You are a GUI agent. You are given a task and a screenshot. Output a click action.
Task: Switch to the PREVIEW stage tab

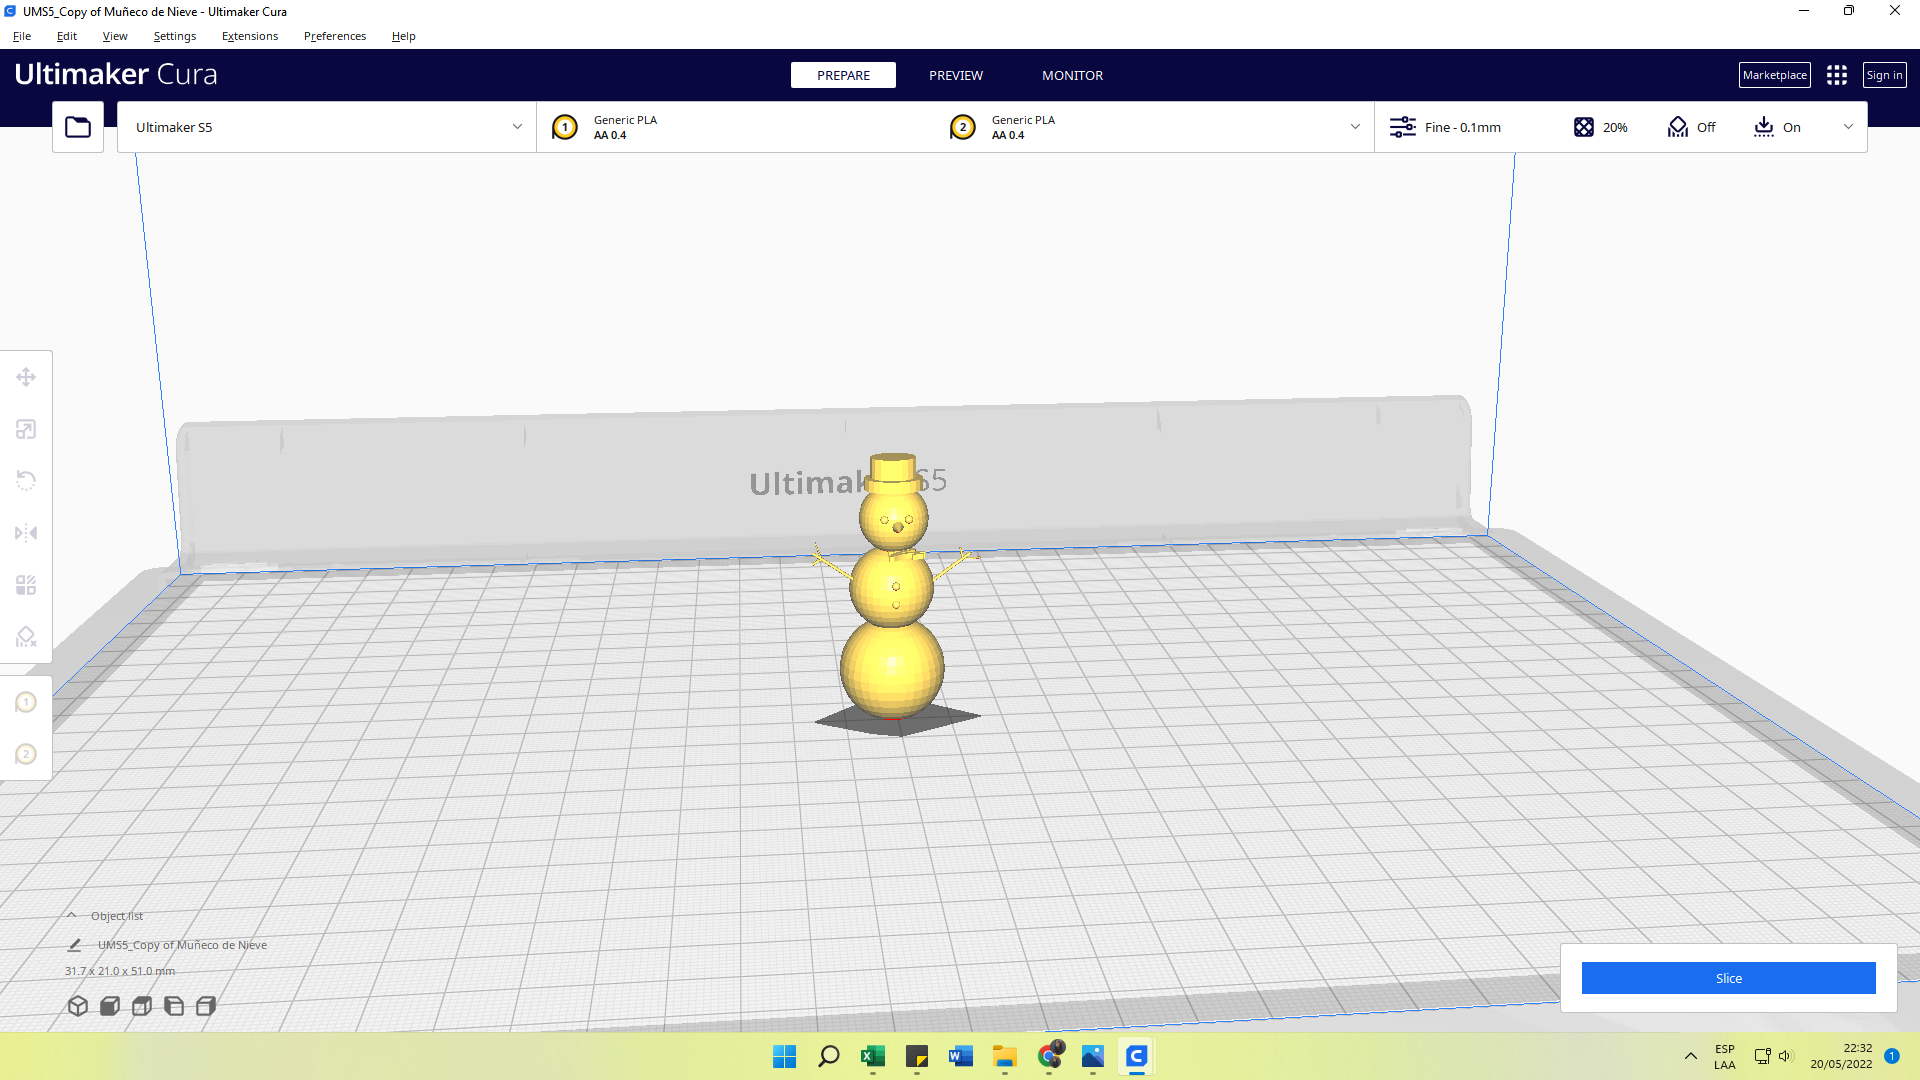tap(955, 75)
